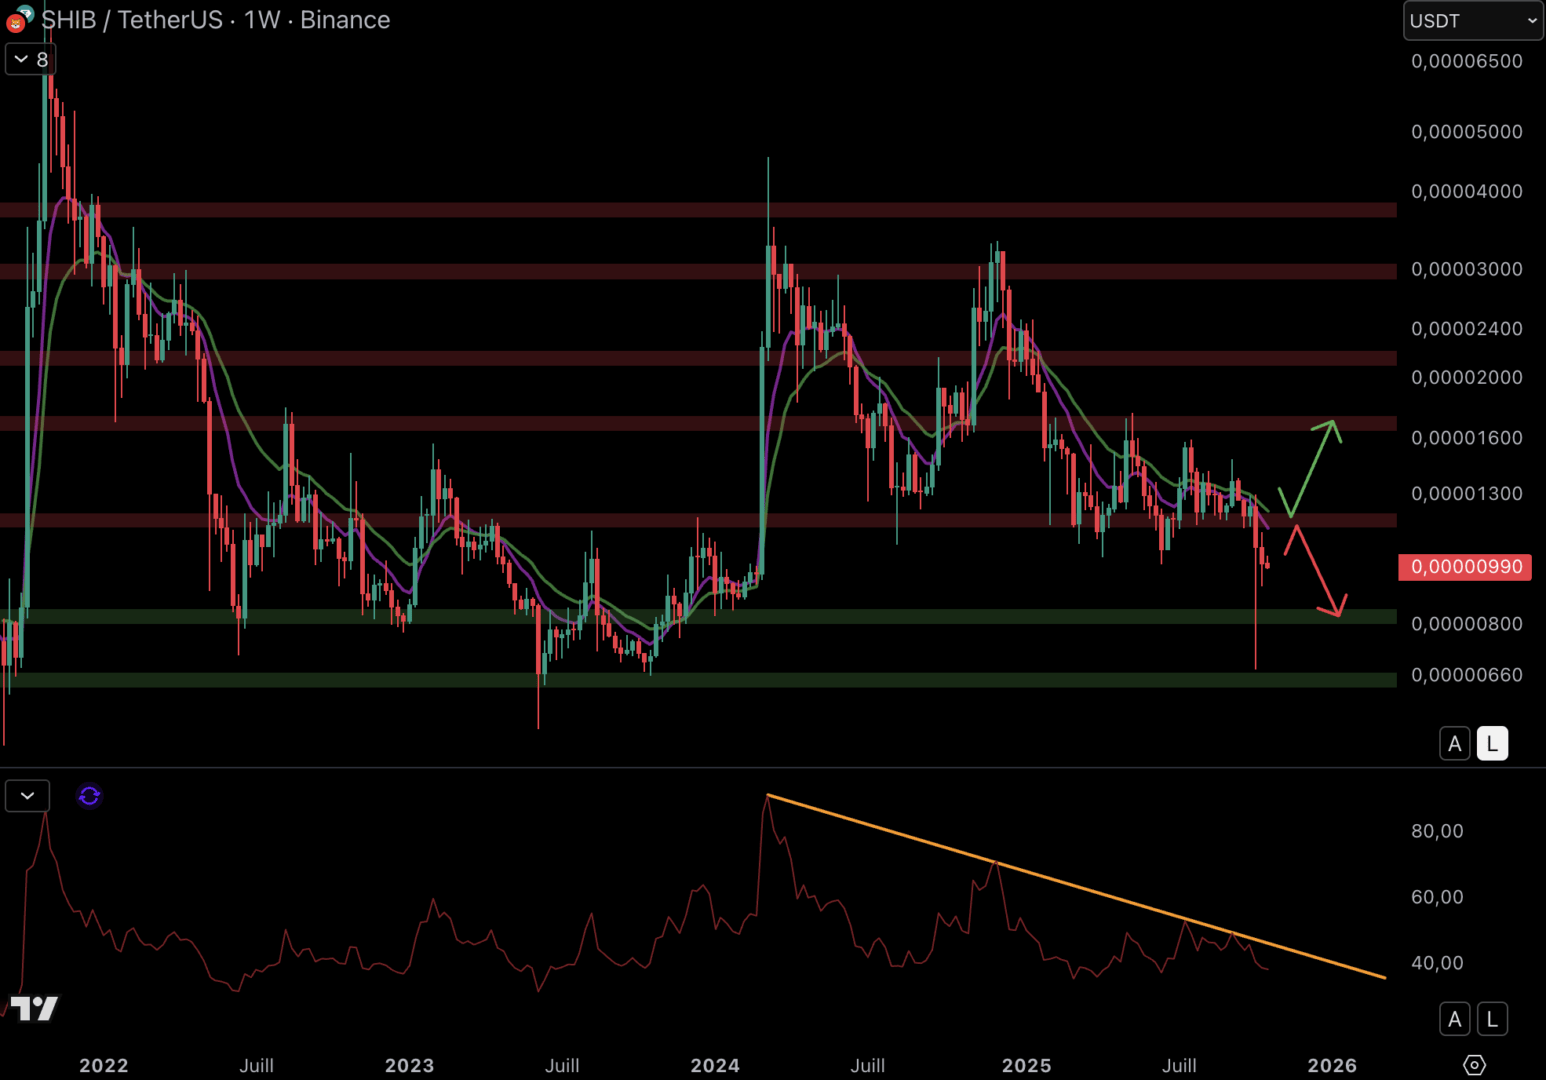
Task: Toggle log scale on indicator pane
Action: [x=1492, y=1019]
